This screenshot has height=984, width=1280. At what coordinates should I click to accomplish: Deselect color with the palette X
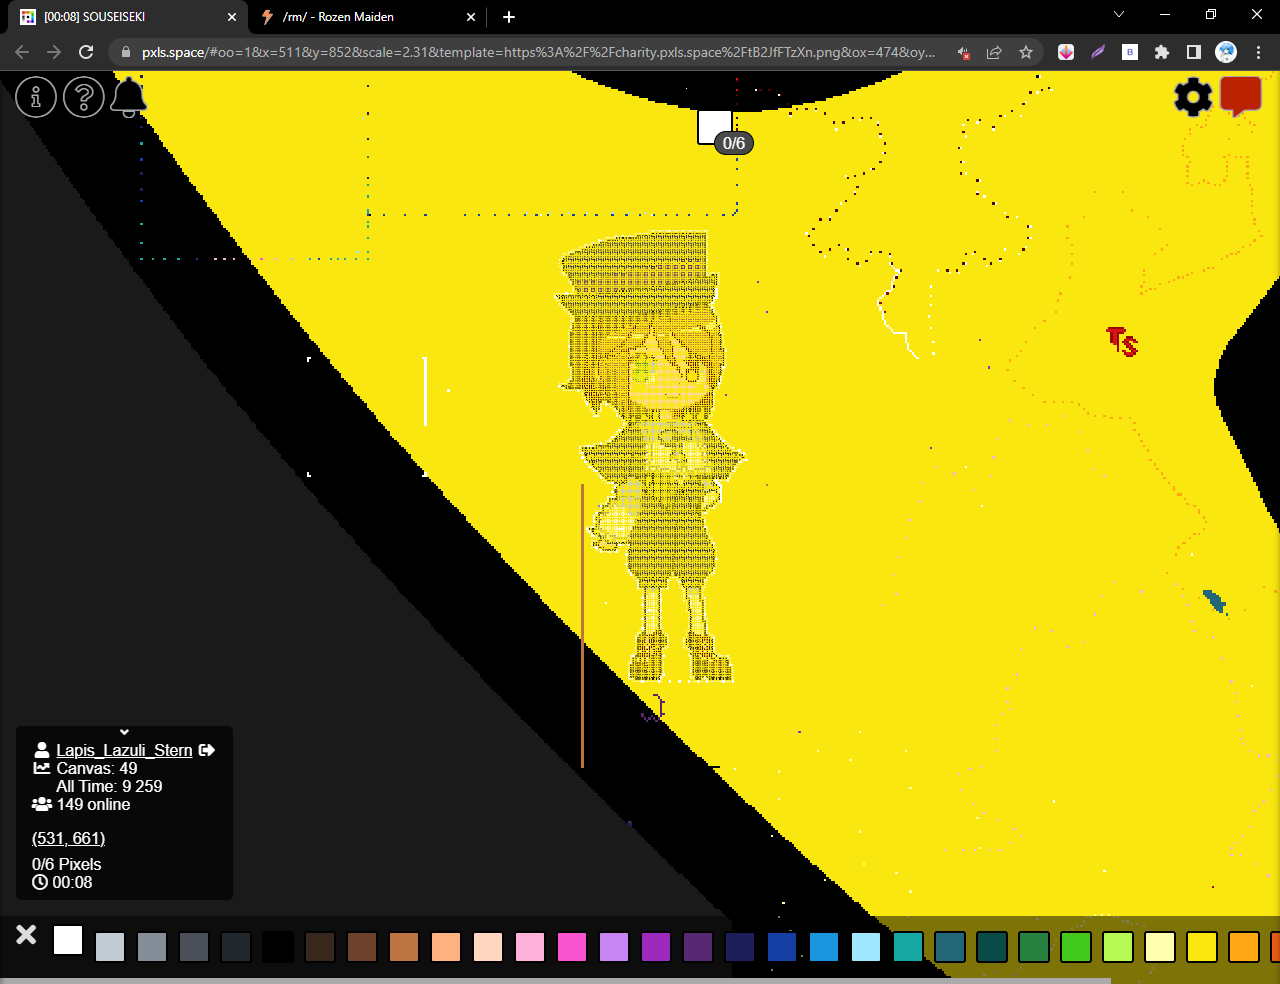point(26,934)
